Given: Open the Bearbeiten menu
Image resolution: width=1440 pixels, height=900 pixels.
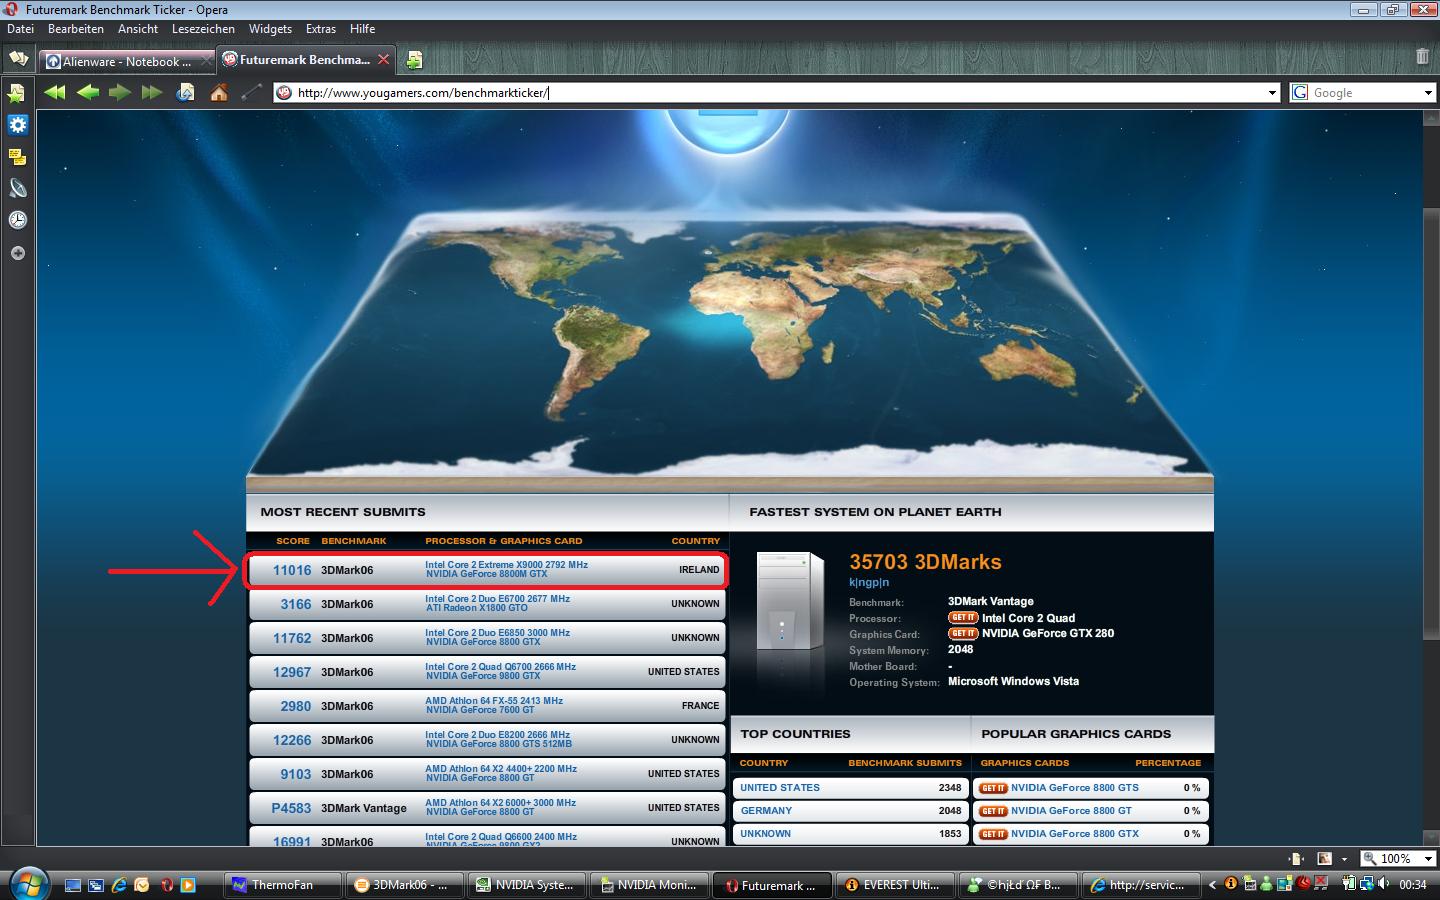Looking at the screenshot, I should tap(76, 29).
